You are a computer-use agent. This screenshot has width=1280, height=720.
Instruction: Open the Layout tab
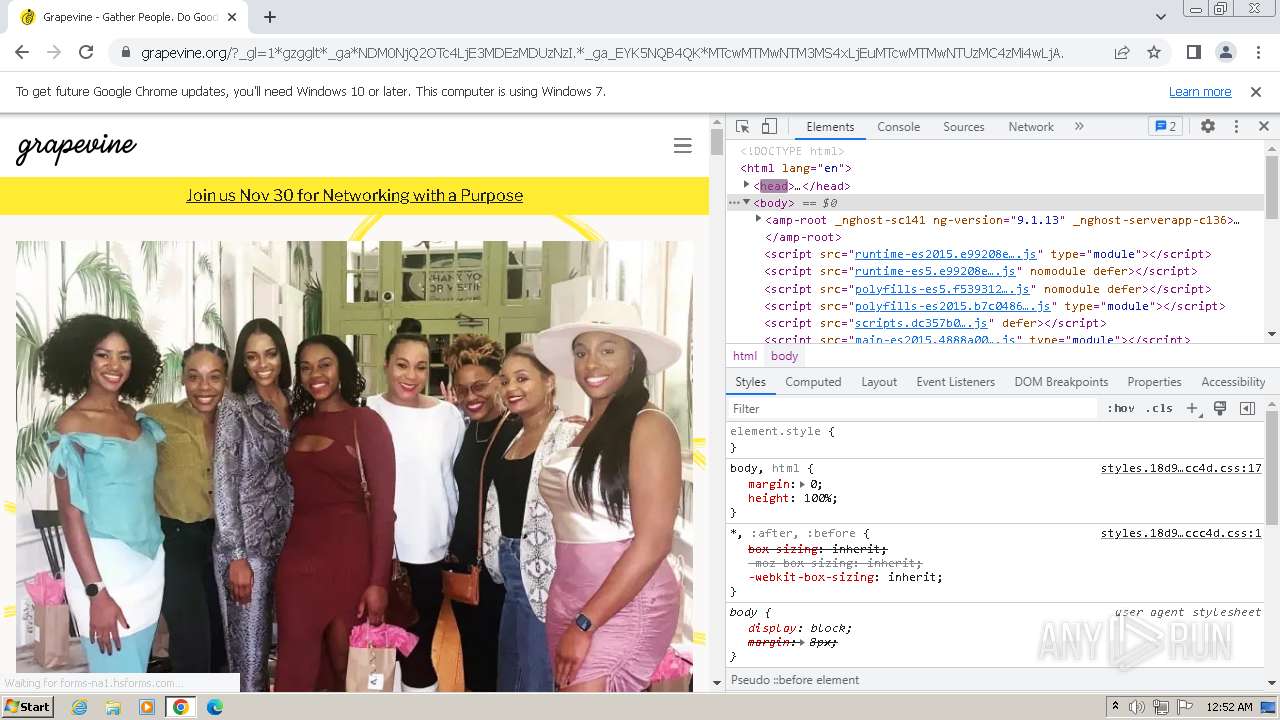point(879,382)
